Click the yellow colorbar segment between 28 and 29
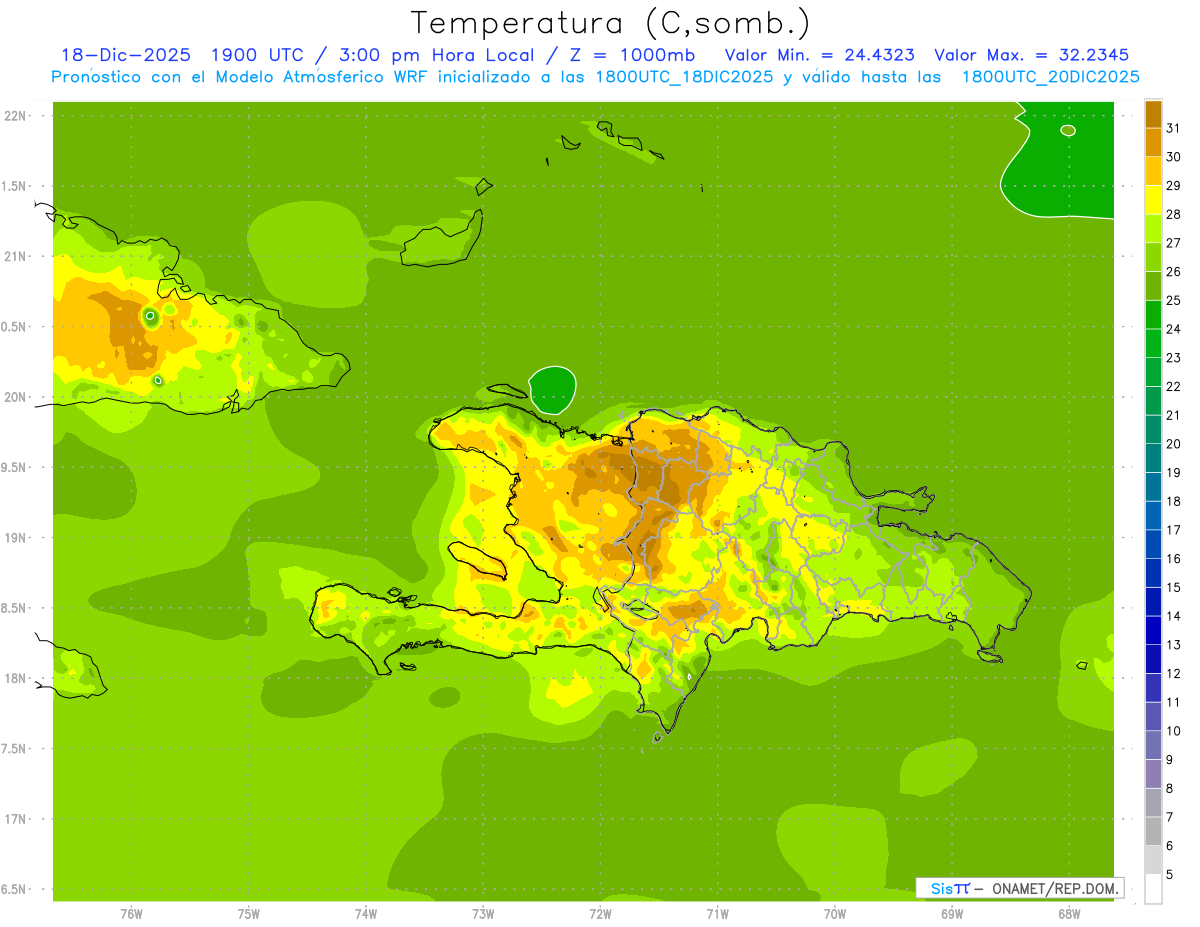This screenshot has height=927, width=1200. 1153,199
